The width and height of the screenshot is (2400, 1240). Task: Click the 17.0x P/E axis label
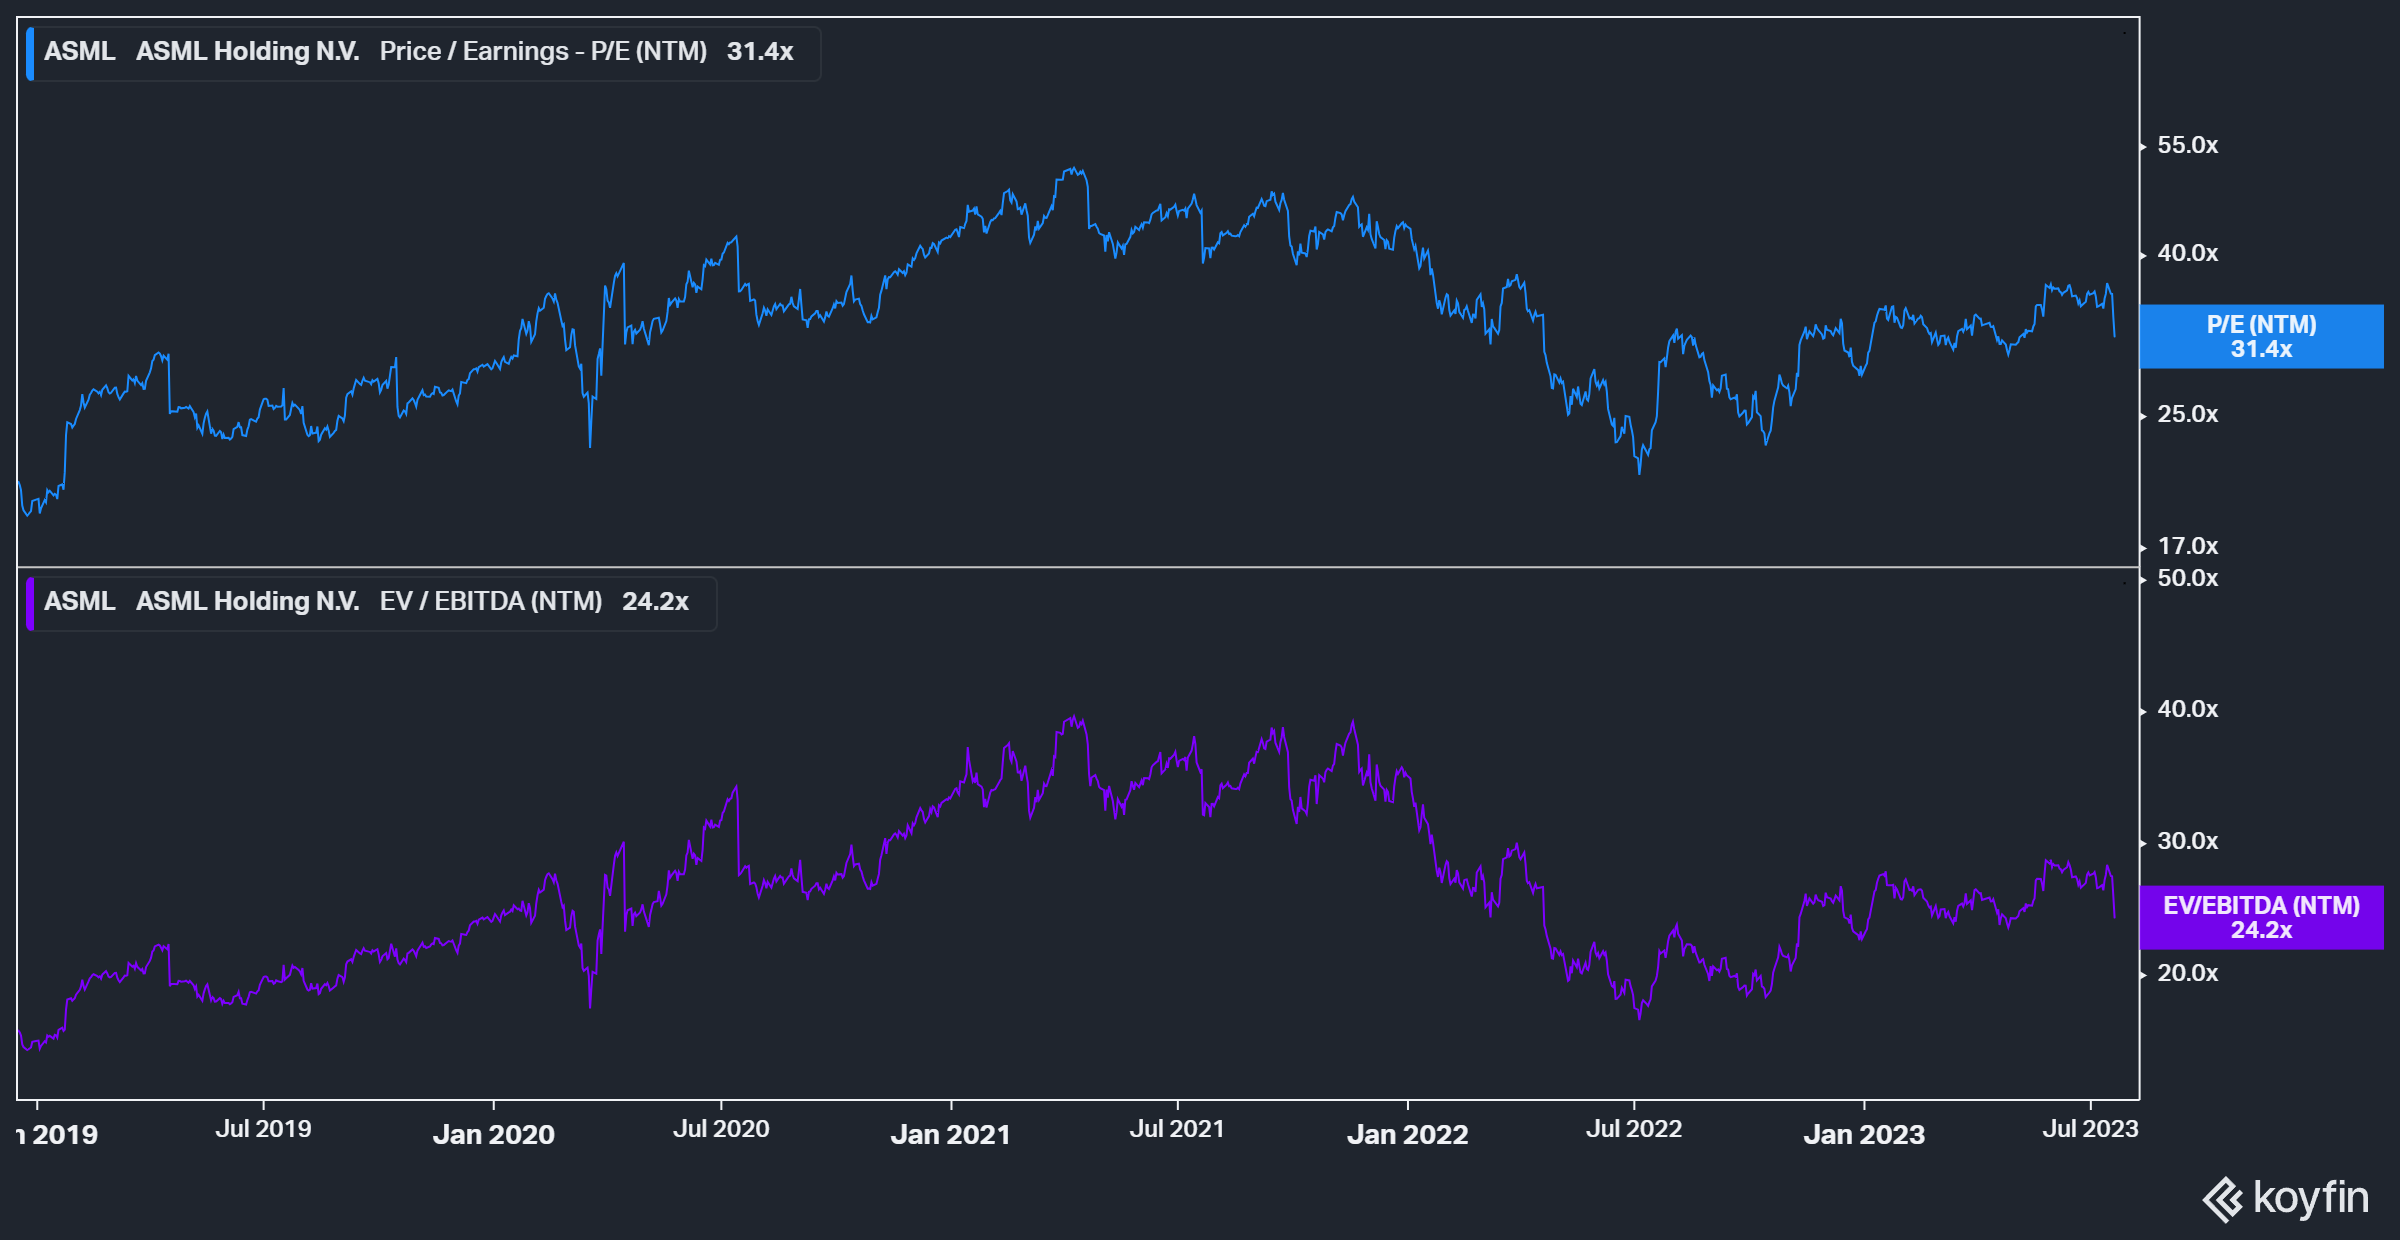[x=2187, y=547]
